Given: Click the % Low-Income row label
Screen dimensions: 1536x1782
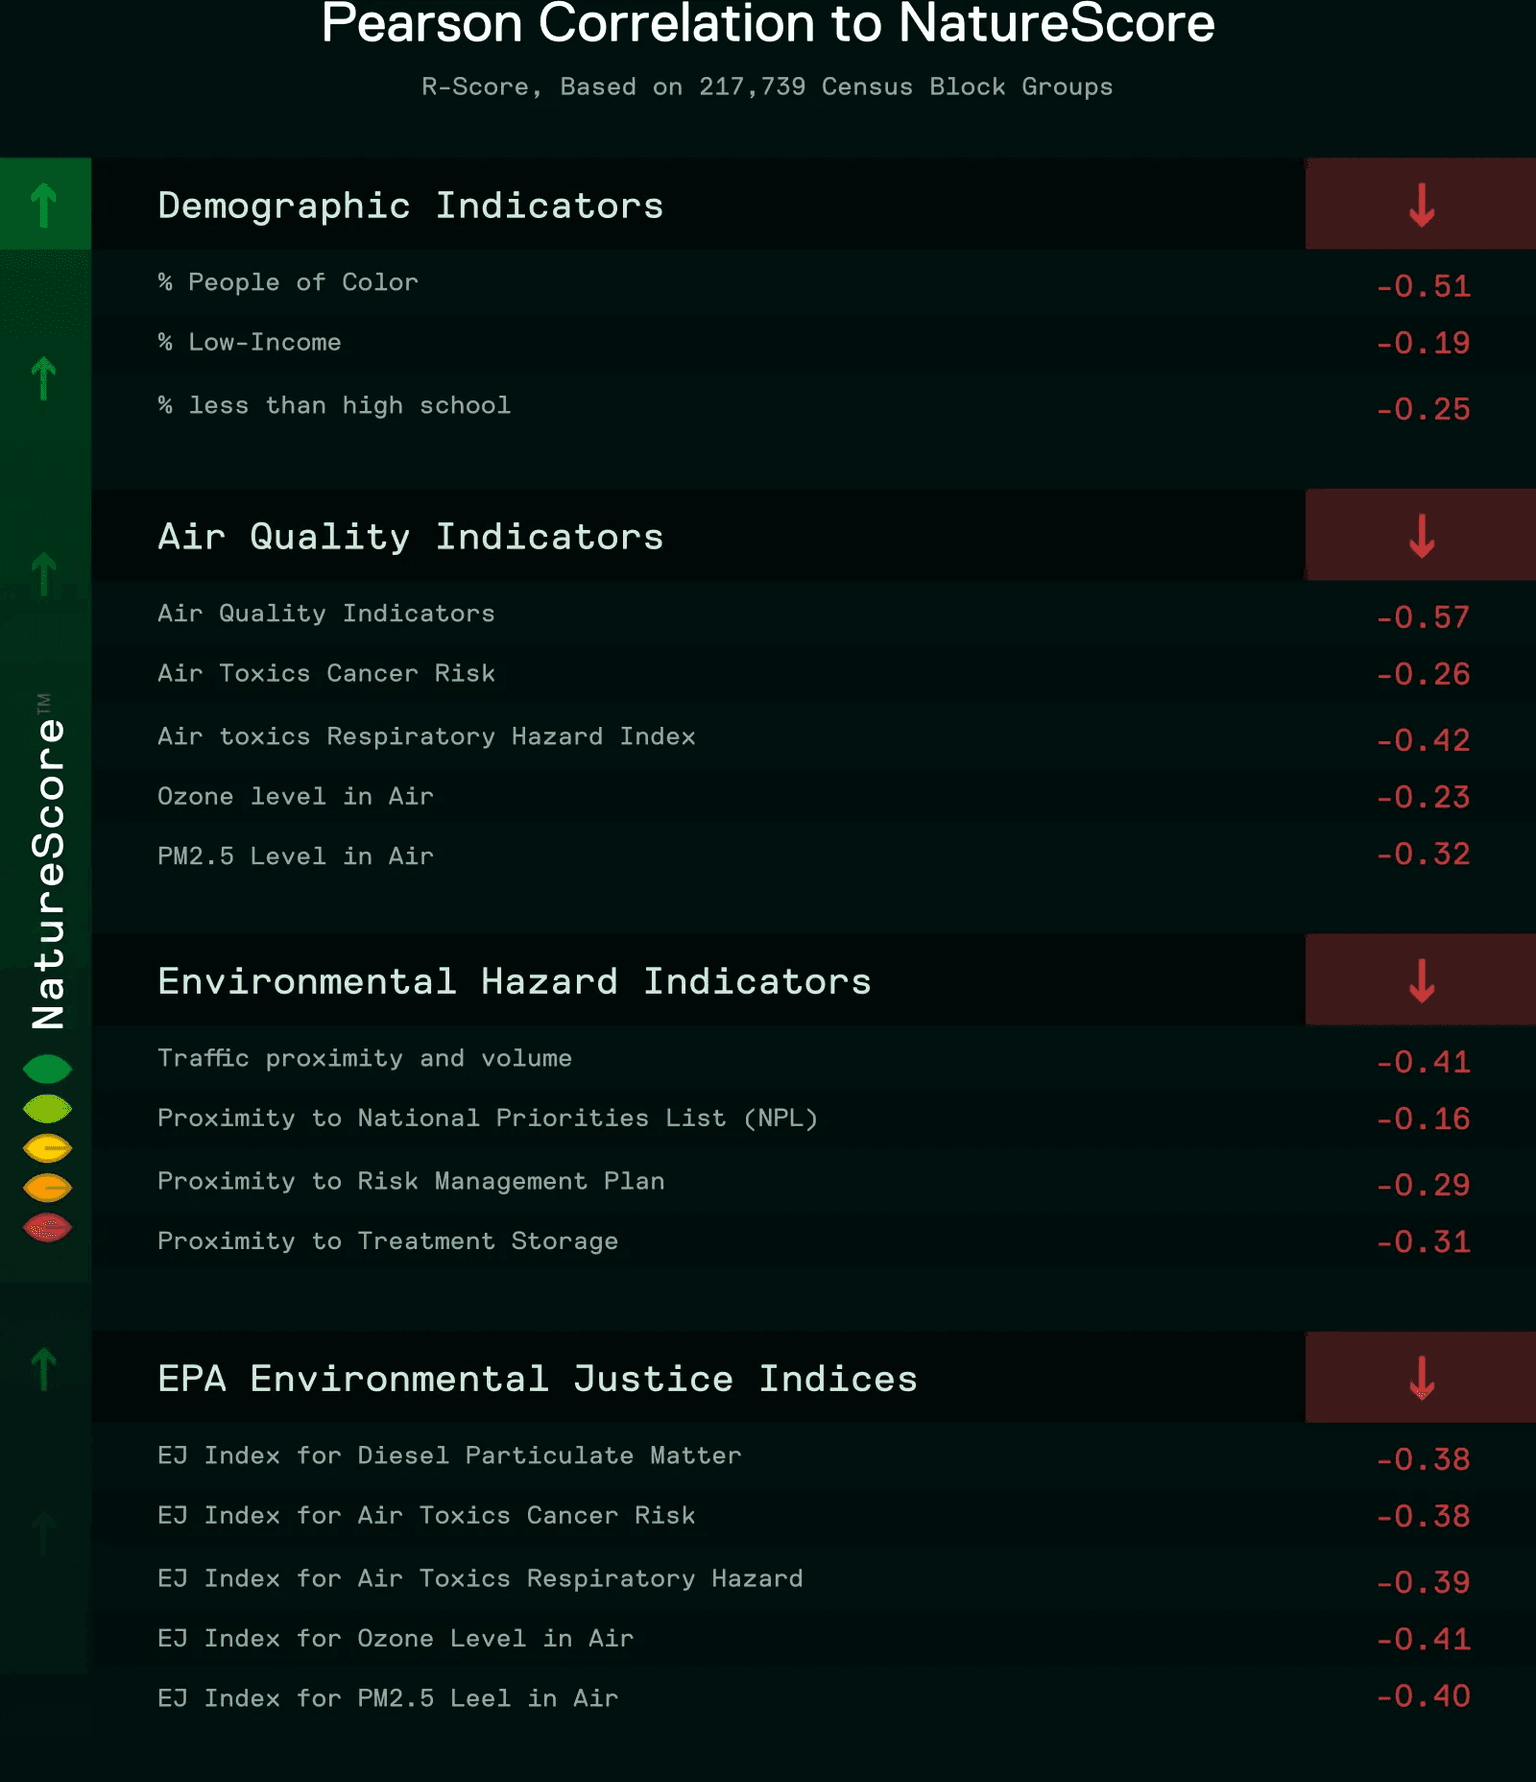Looking at the screenshot, I should [x=249, y=342].
